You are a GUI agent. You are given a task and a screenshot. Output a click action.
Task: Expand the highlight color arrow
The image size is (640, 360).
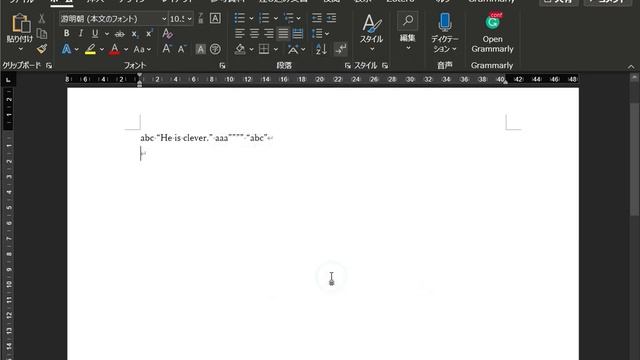[102, 49]
